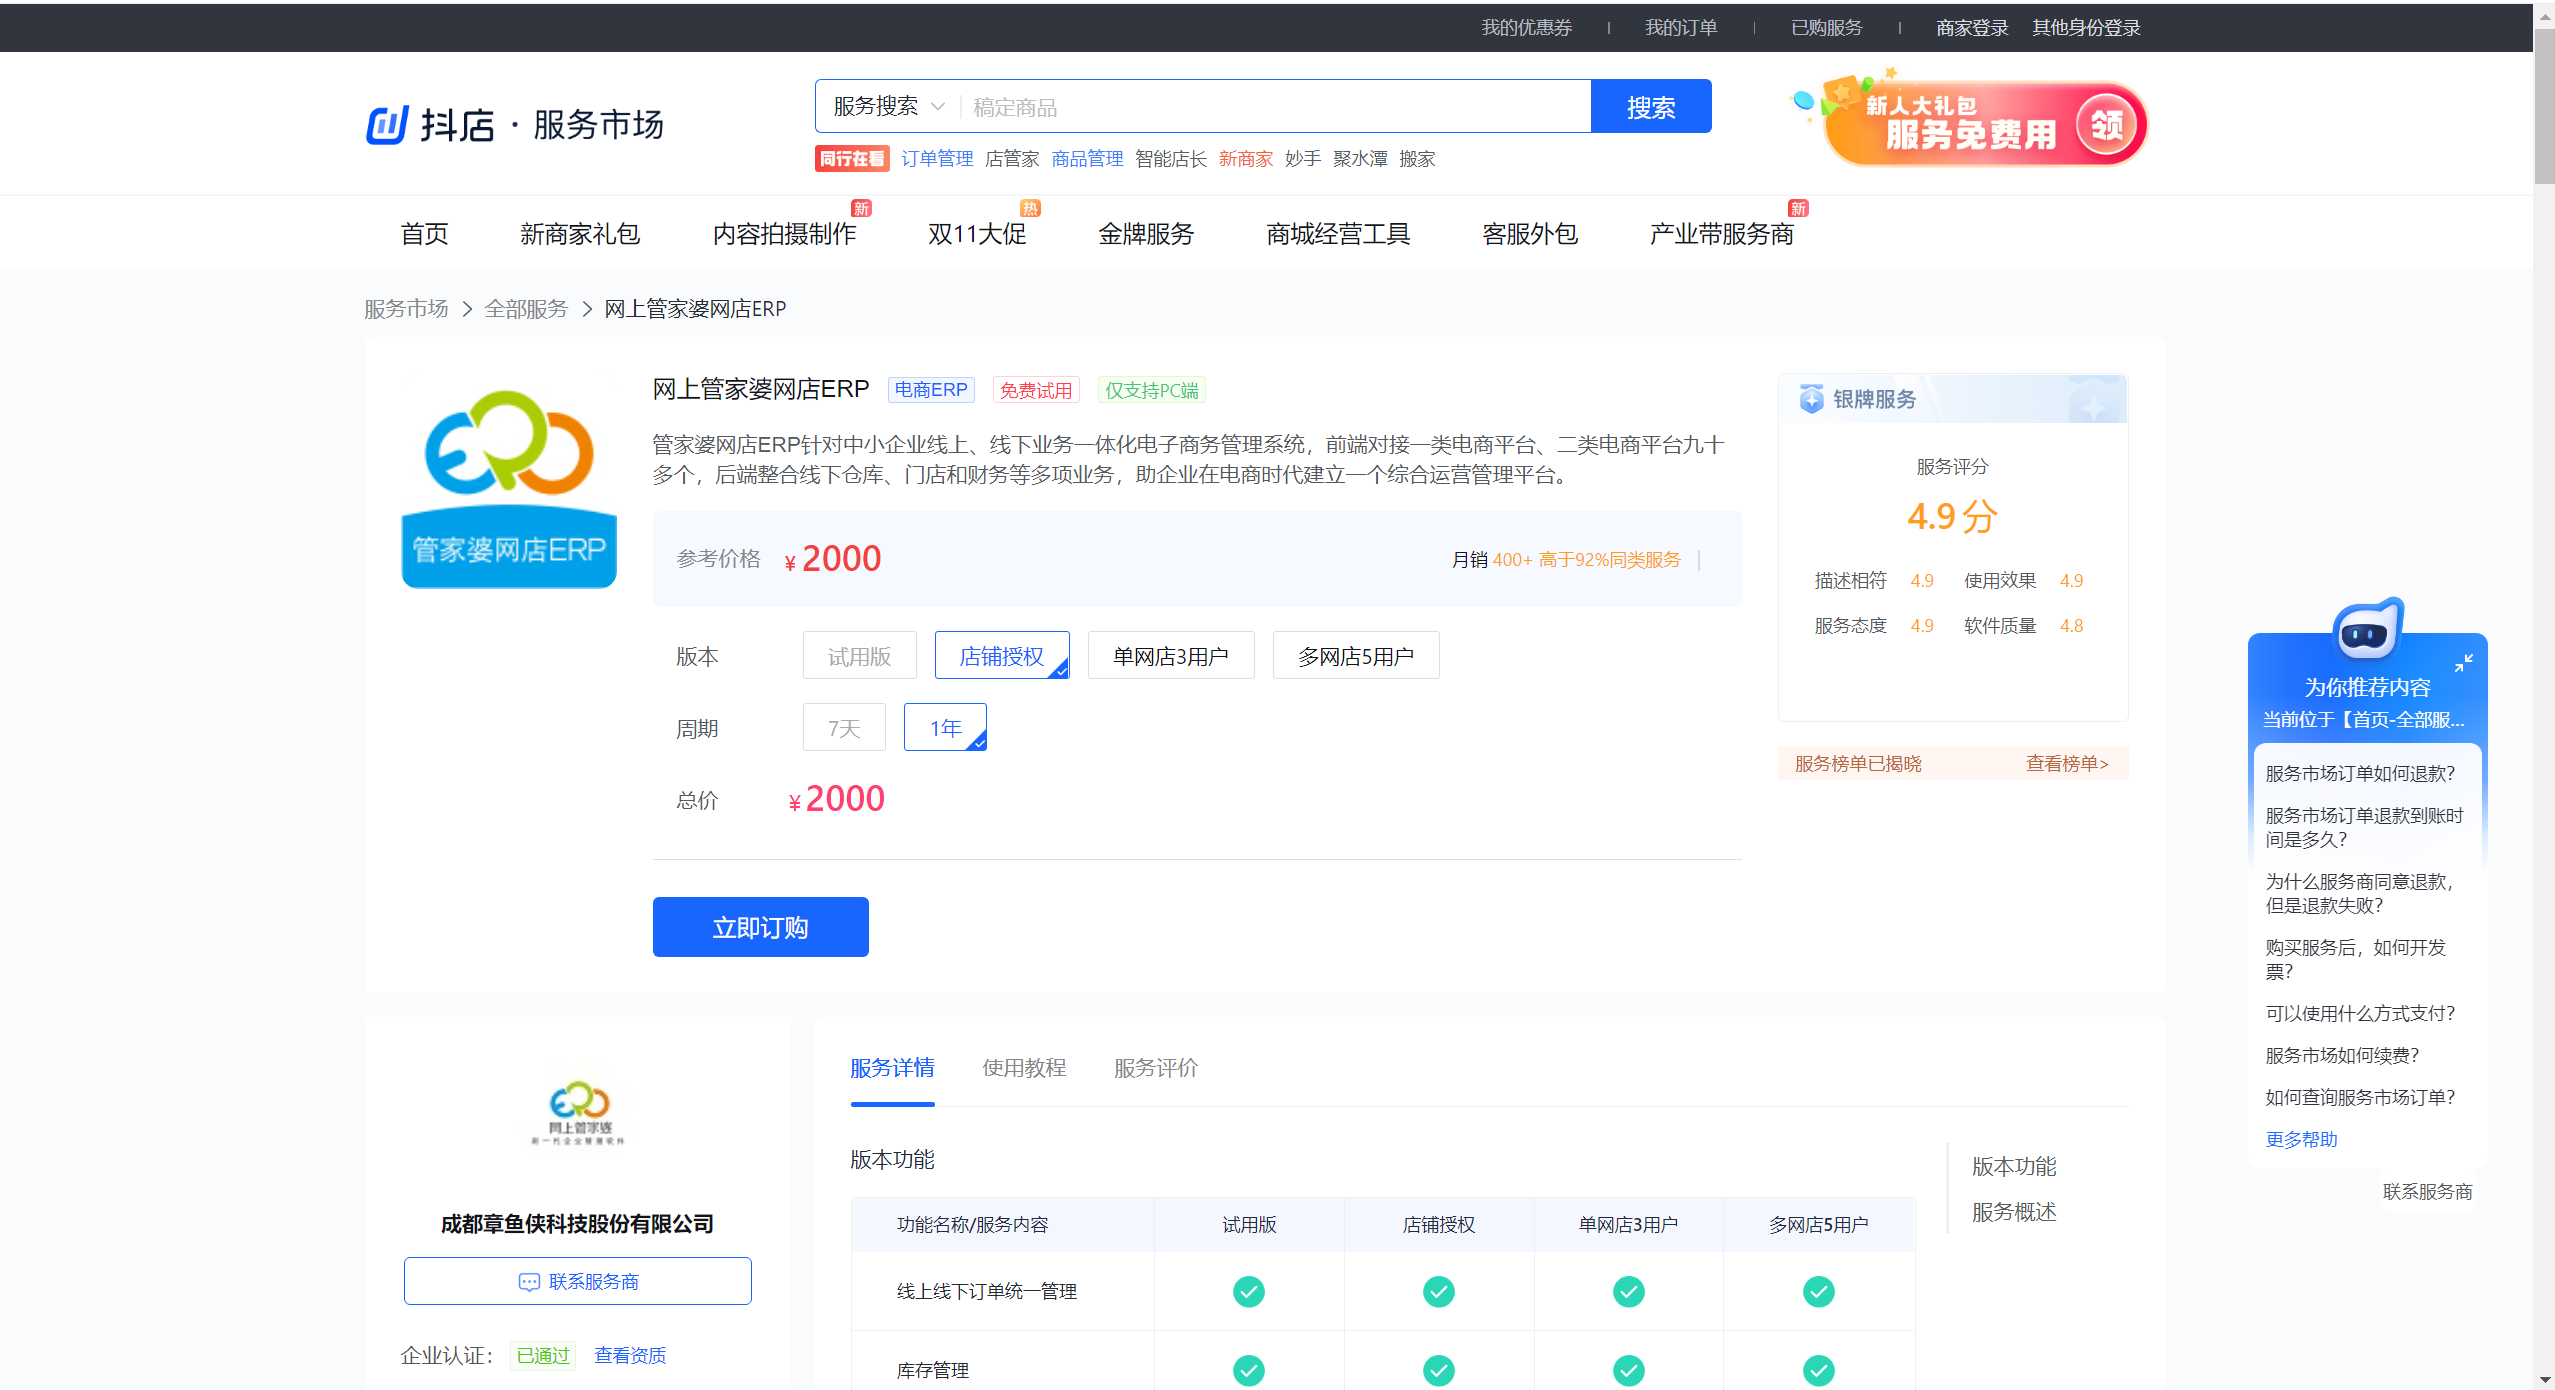Go to 服务市场 breadcrumb
This screenshot has width=2555, height=1390.
coord(406,309)
